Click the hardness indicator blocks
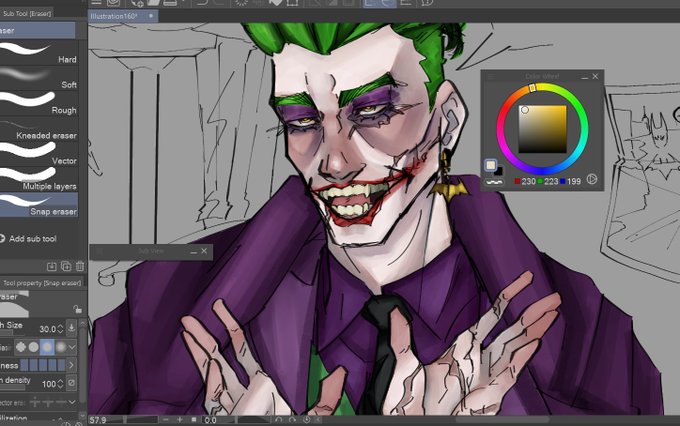The image size is (680, 426). click(x=42, y=365)
